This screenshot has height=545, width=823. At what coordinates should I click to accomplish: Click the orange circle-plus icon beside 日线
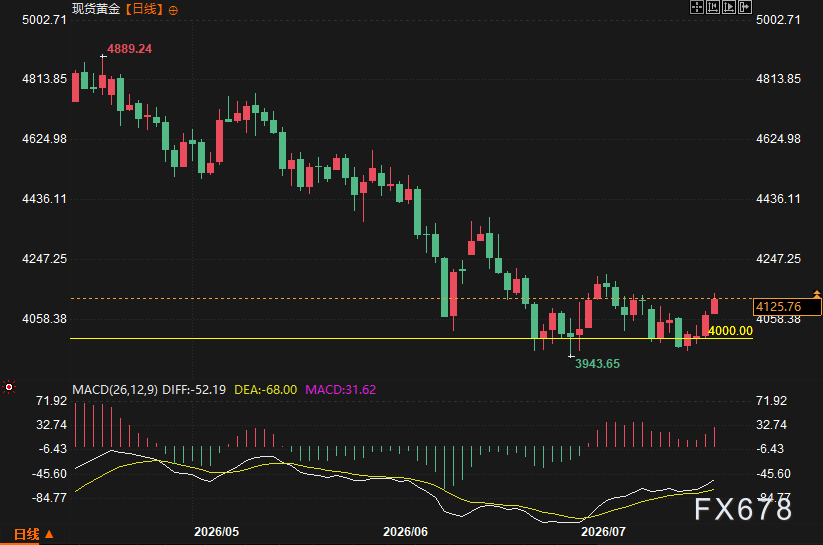click(x=173, y=10)
